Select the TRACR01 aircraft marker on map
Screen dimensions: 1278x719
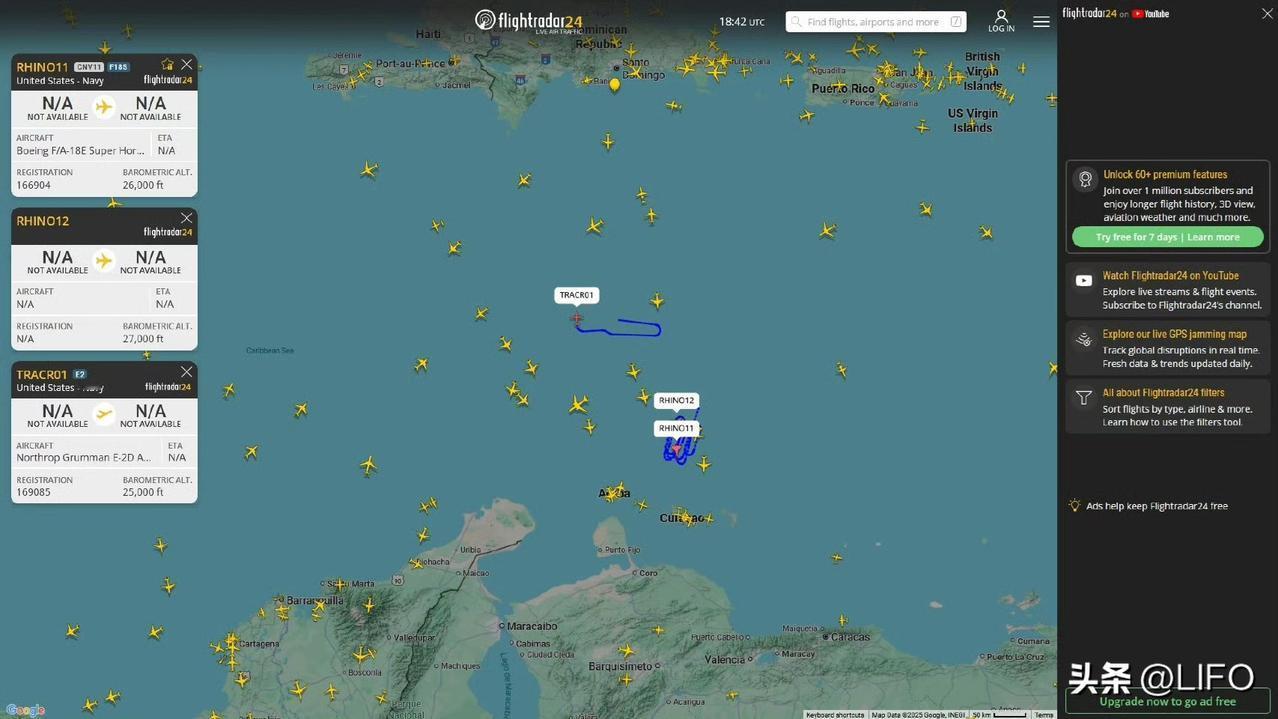(x=577, y=318)
